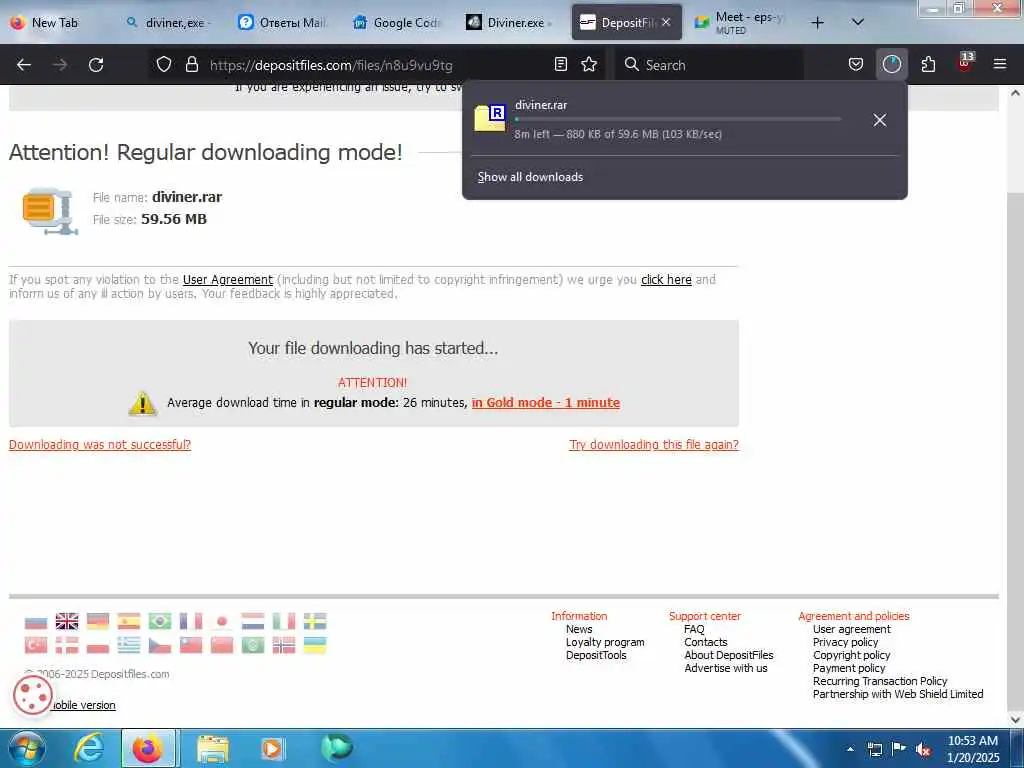Image resolution: width=1024 pixels, height=768 pixels.
Task: Follow the 'click here' violation link
Action: (666, 280)
